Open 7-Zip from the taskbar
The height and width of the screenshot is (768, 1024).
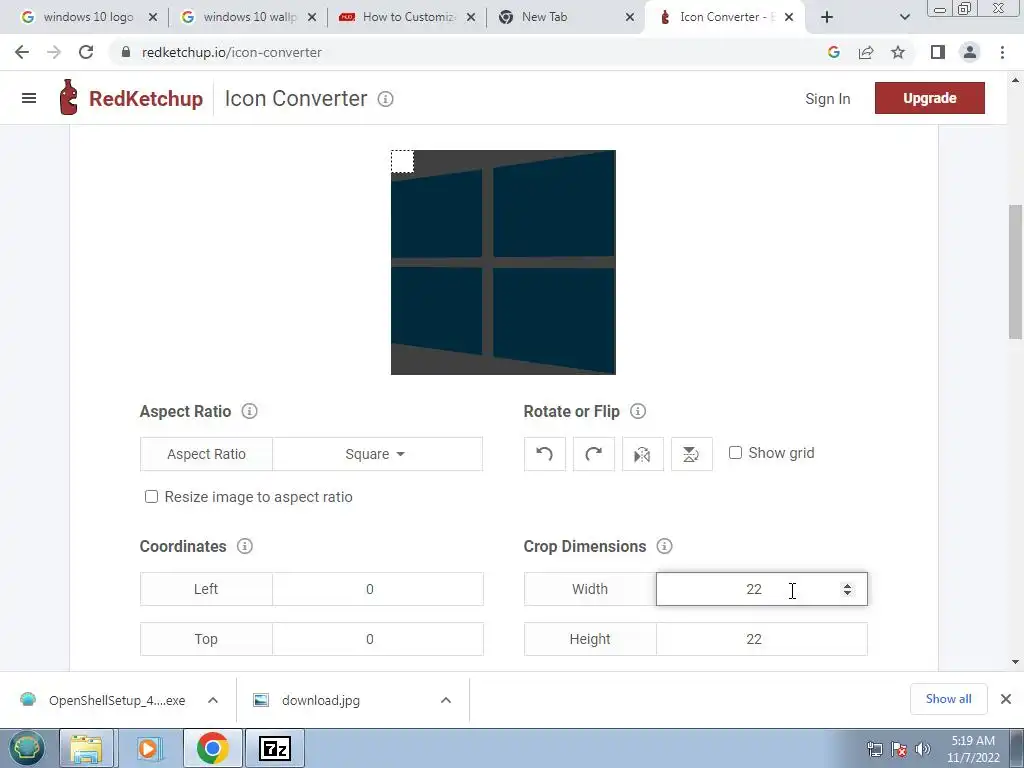[x=274, y=748]
